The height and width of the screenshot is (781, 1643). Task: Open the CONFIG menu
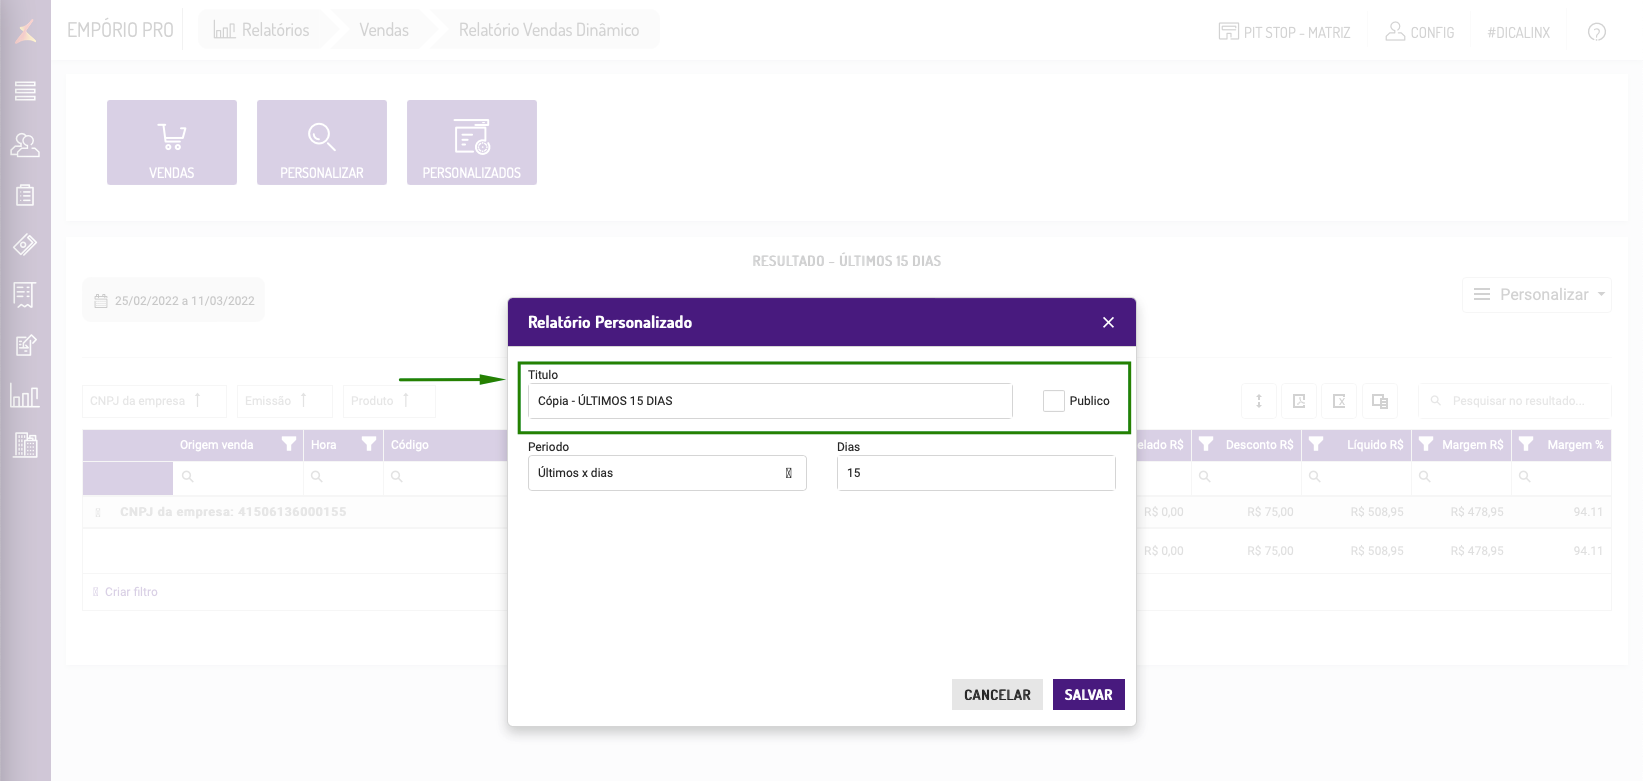pos(1420,32)
